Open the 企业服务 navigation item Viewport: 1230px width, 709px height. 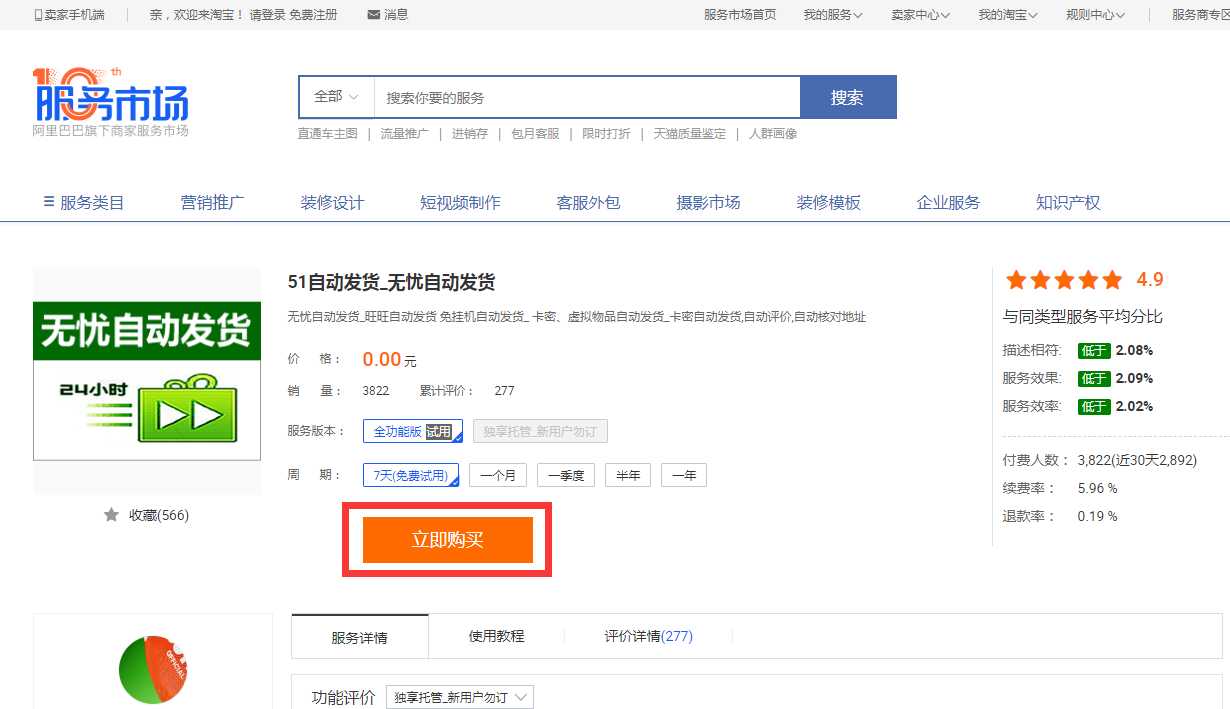point(948,202)
